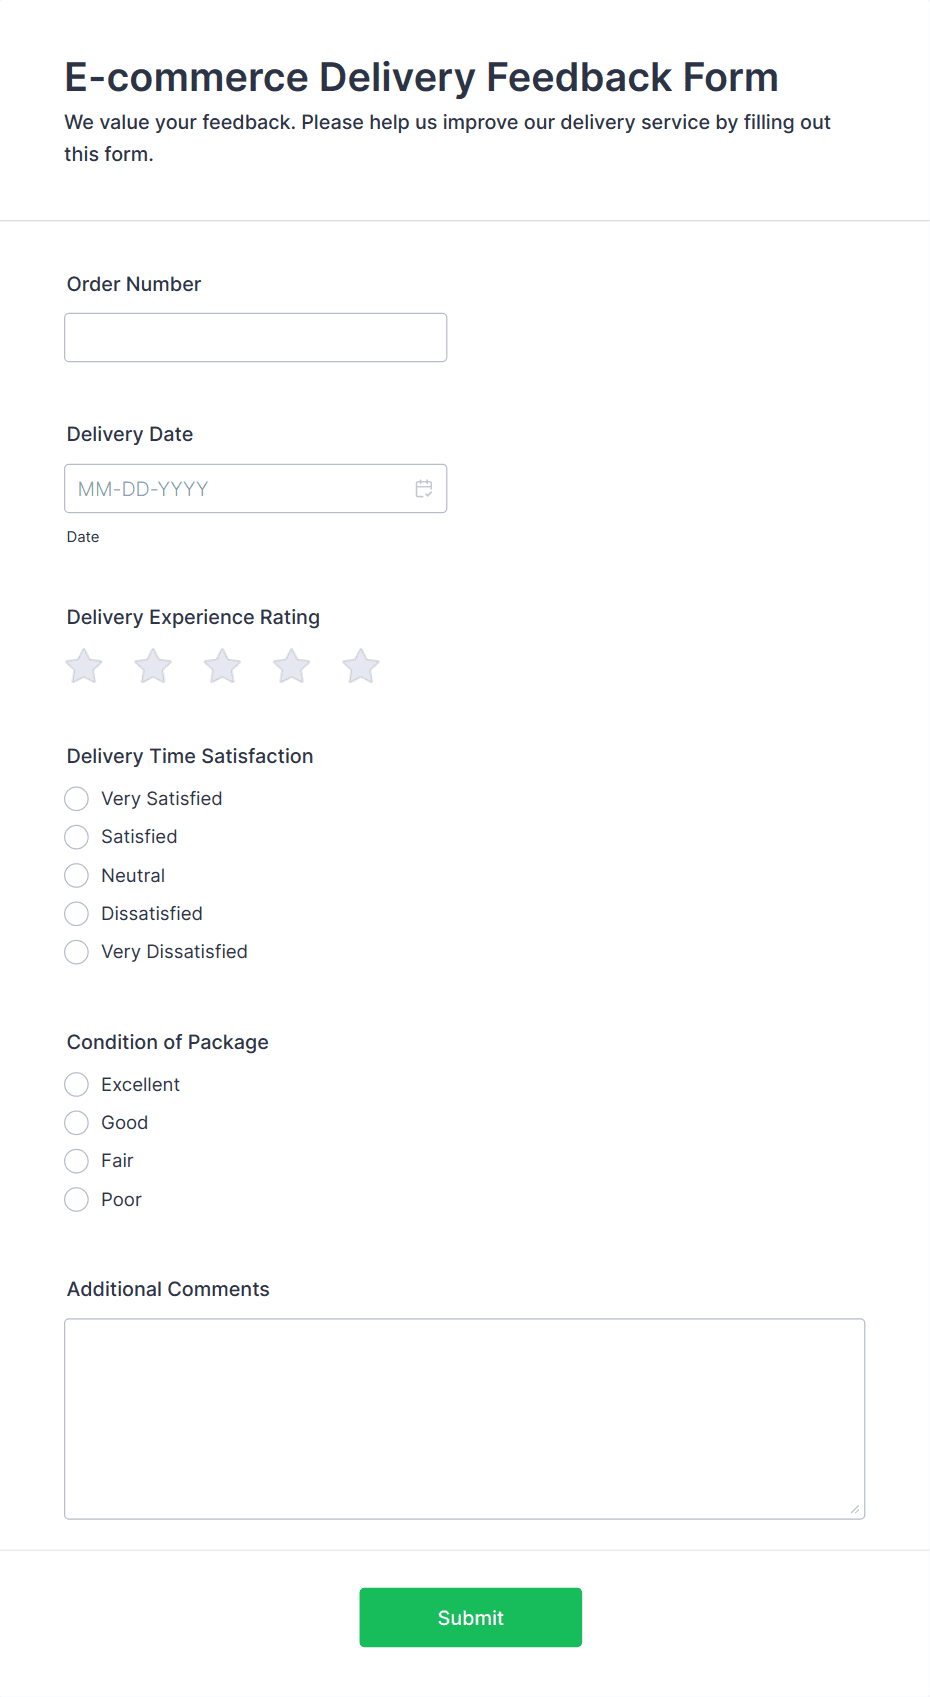Grab the comments box resize handle
Viewport: 930px width, 1697px height.
[855, 1510]
